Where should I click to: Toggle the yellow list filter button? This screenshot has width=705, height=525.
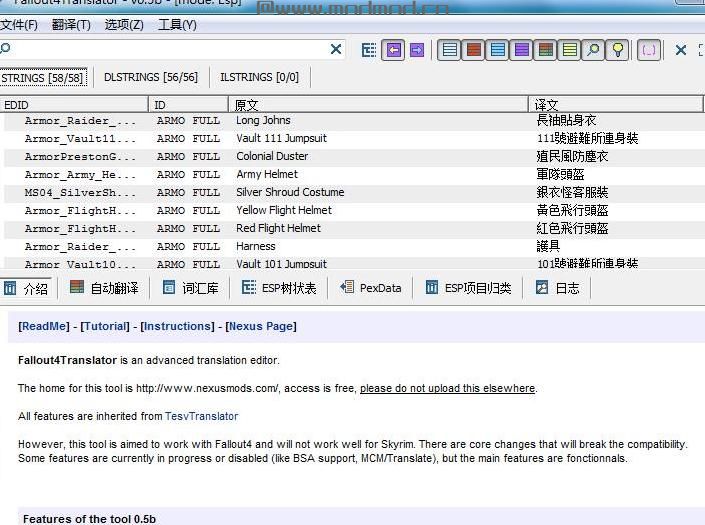tap(570, 50)
